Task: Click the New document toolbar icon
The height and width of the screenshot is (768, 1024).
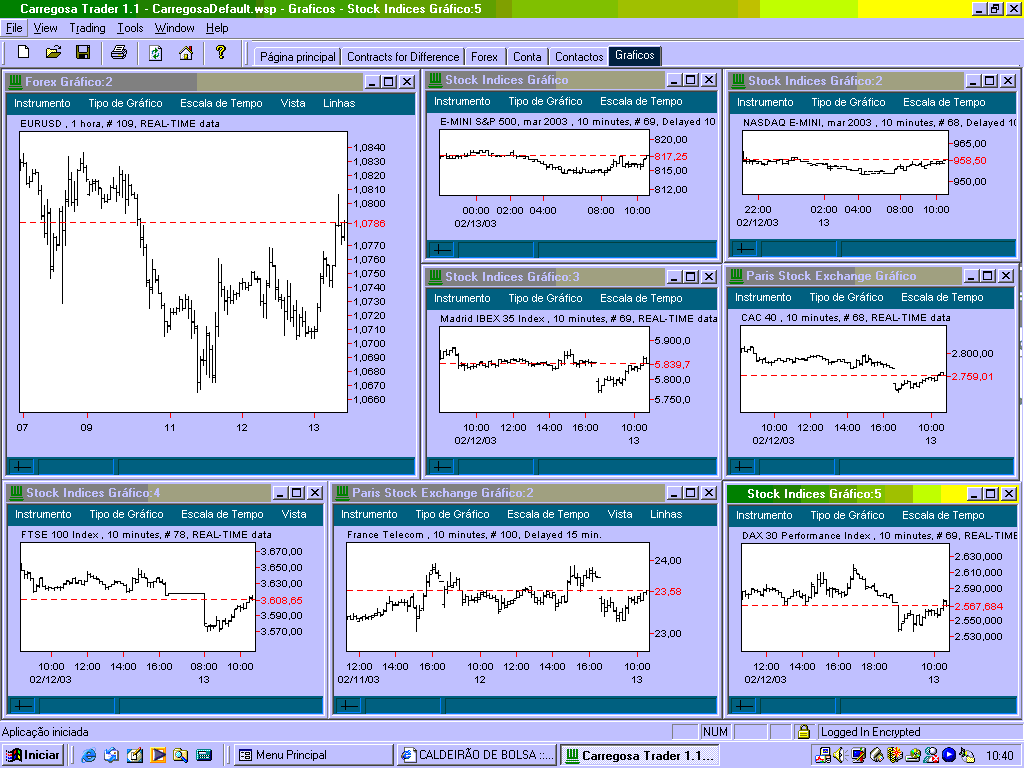Action: [24, 52]
